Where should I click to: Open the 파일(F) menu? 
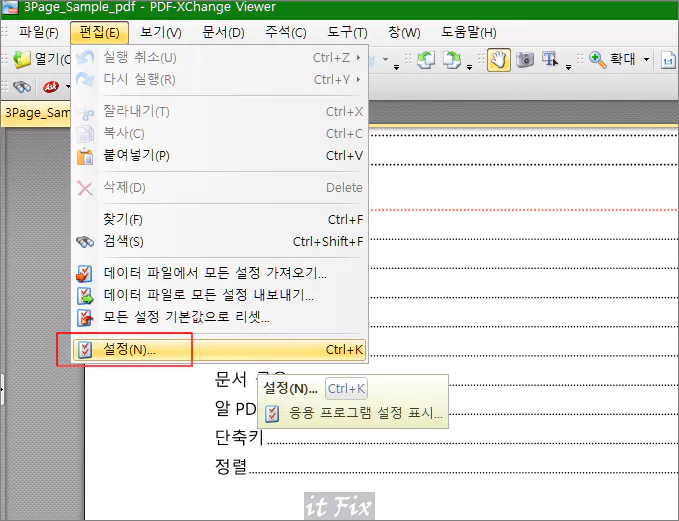point(39,32)
